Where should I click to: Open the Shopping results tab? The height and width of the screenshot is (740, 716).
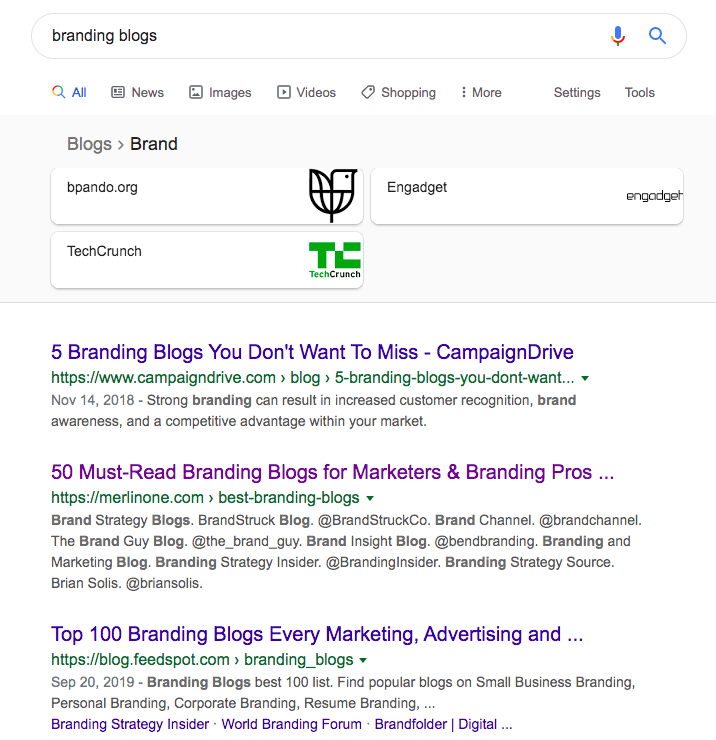pos(398,92)
